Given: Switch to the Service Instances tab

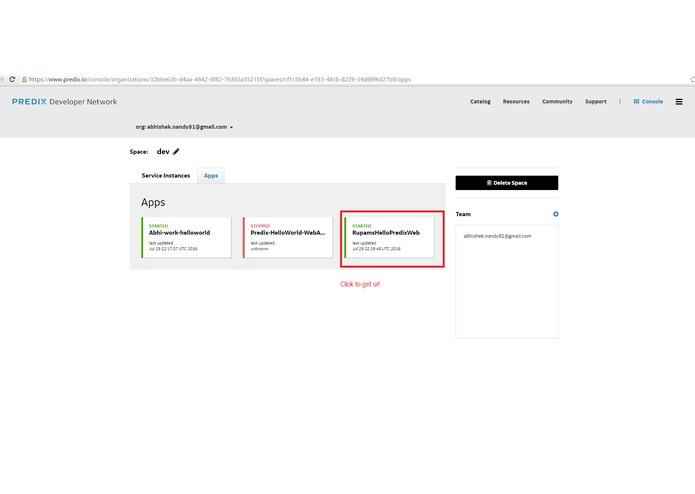Looking at the screenshot, I should 166,175.
